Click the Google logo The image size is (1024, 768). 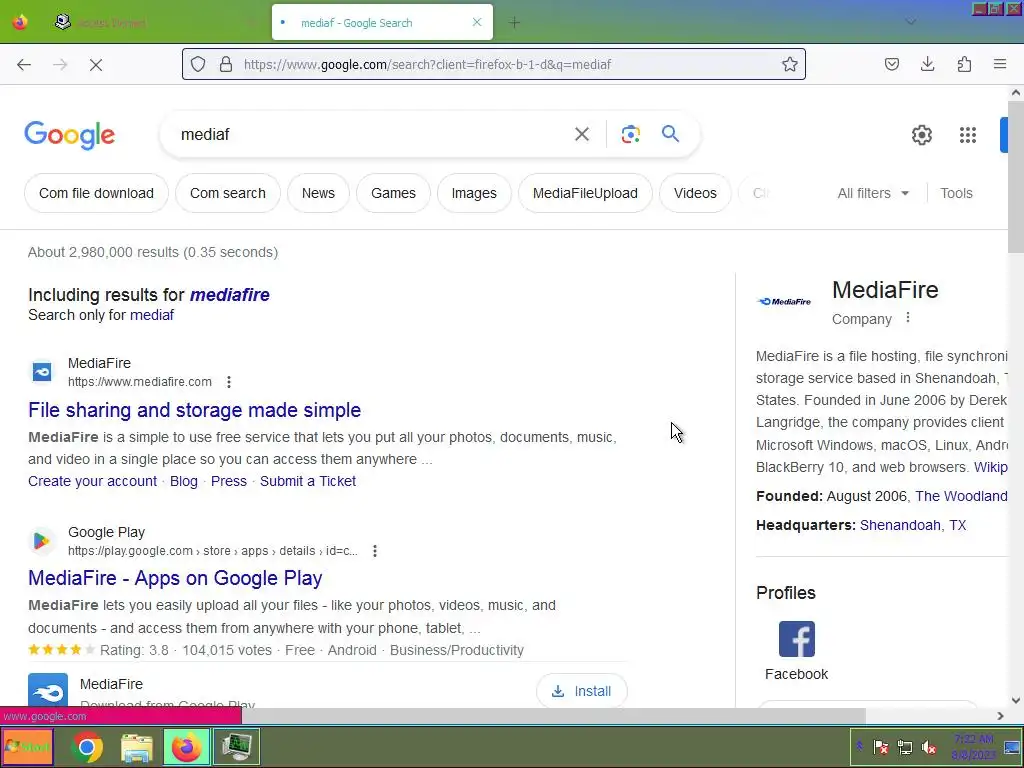(70, 135)
